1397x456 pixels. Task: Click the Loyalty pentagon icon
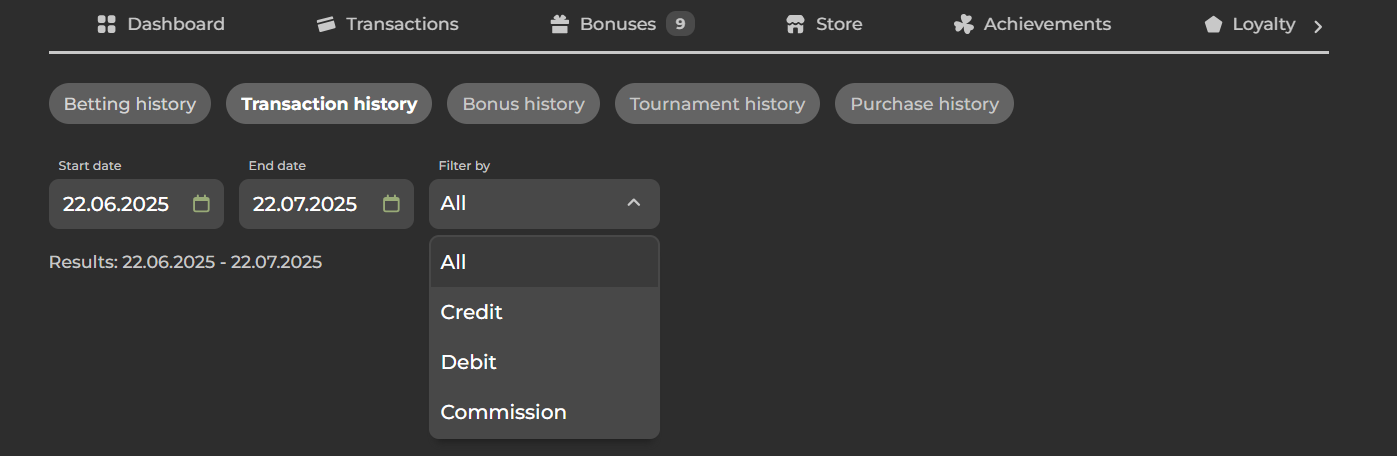click(1214, 24)
